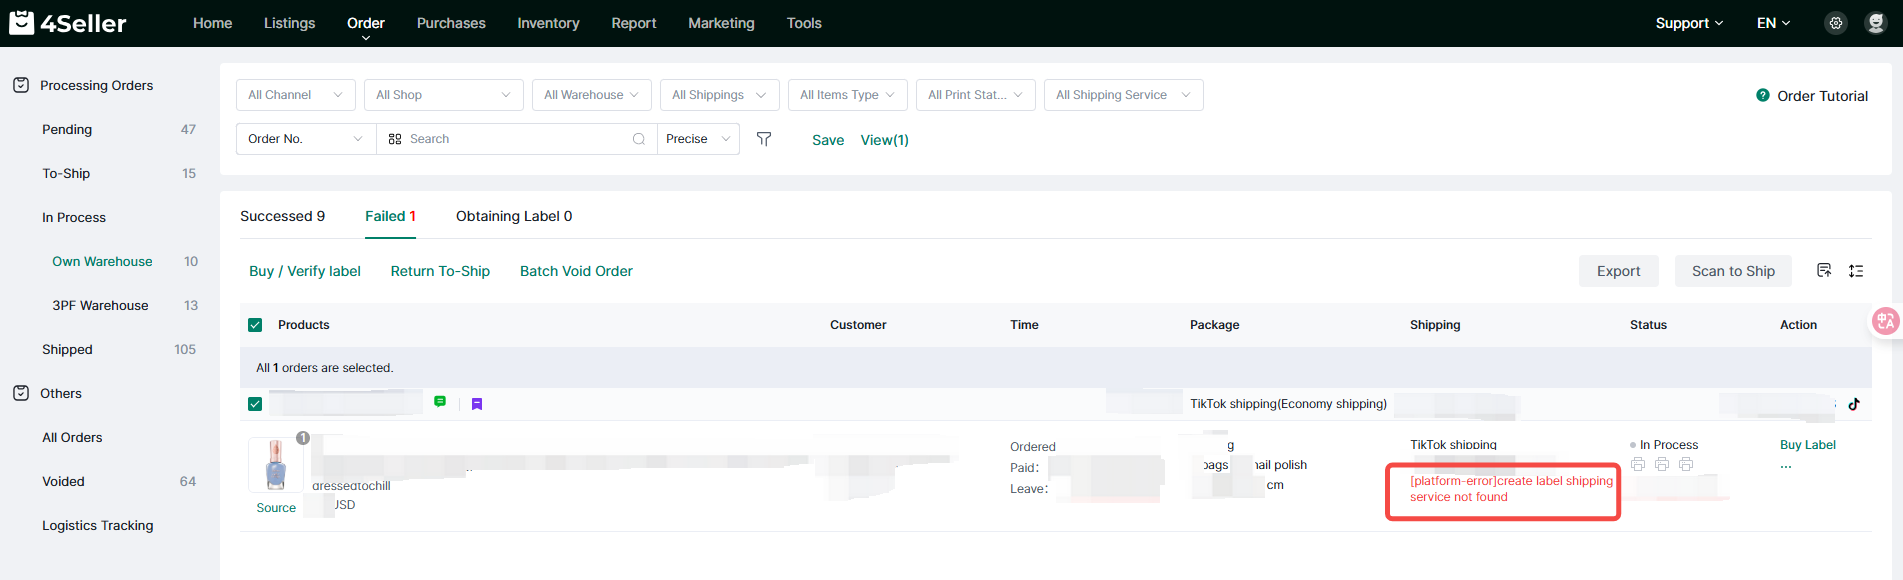Click the export list icon beside Scan to Ship
The image size is (1903, 580).
[1824, 271]
